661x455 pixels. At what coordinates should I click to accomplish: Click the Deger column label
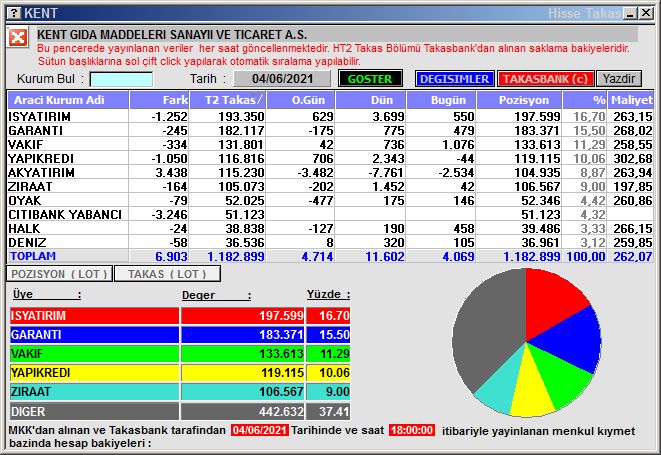[216, 295]
